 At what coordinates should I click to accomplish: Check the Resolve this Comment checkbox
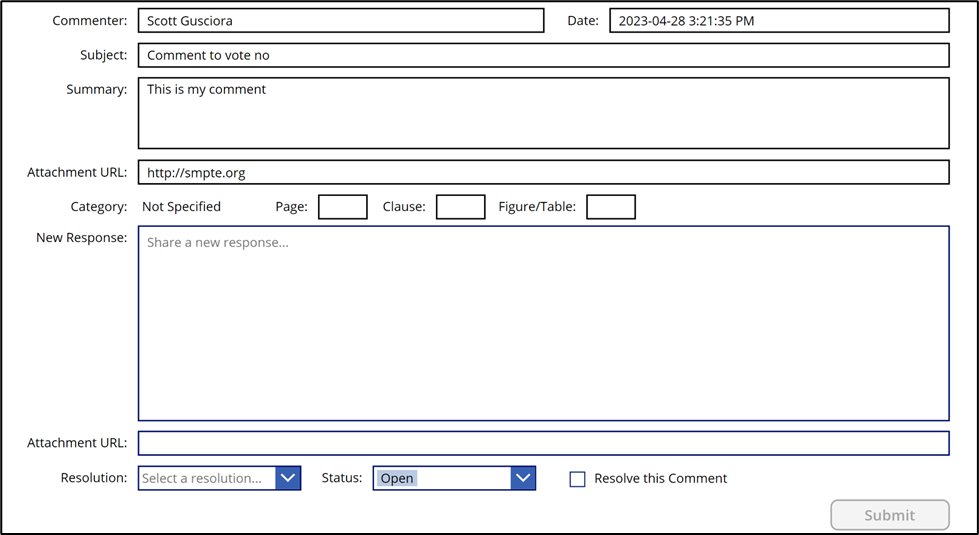tap(577, 479)
